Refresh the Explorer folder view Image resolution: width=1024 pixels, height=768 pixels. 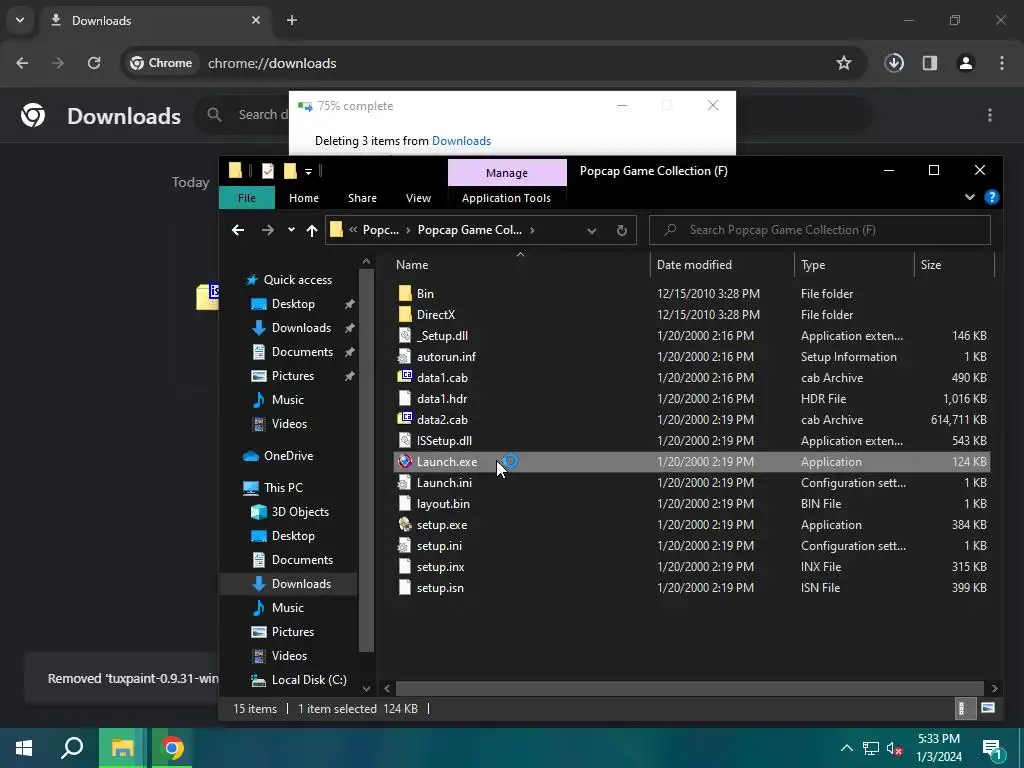622,230
